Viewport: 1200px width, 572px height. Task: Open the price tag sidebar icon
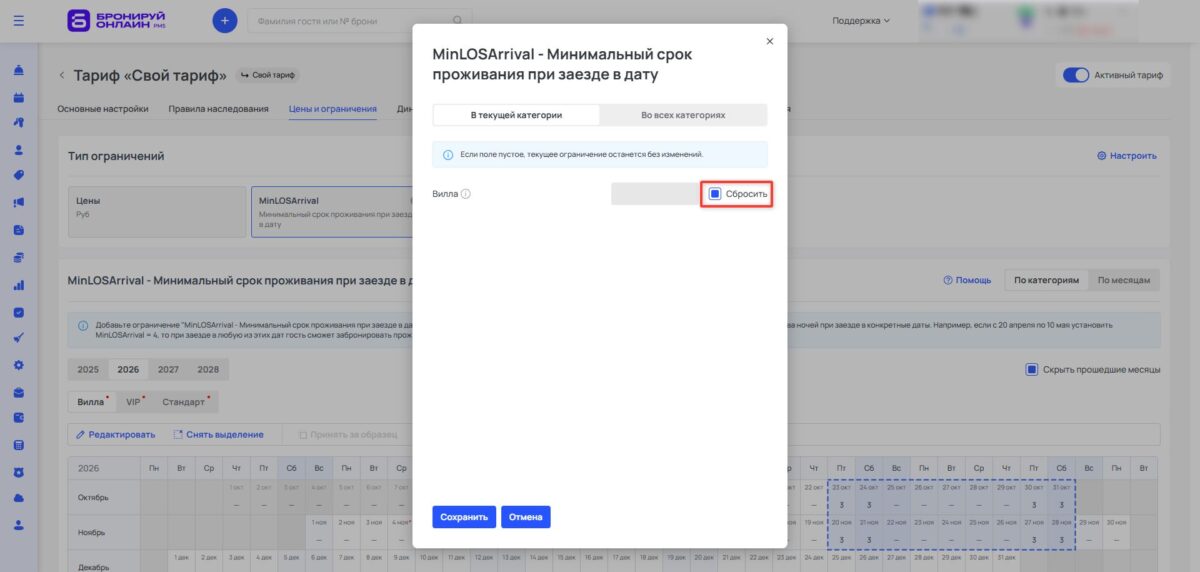19,176
